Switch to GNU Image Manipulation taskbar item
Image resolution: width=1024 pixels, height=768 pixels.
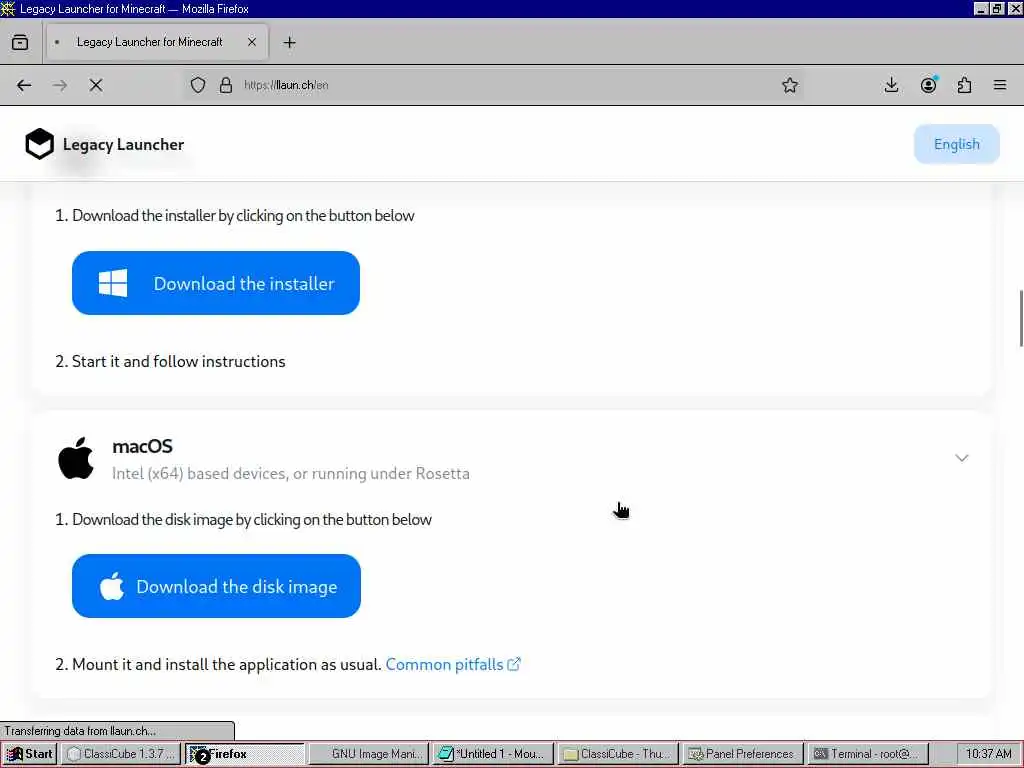369,754
